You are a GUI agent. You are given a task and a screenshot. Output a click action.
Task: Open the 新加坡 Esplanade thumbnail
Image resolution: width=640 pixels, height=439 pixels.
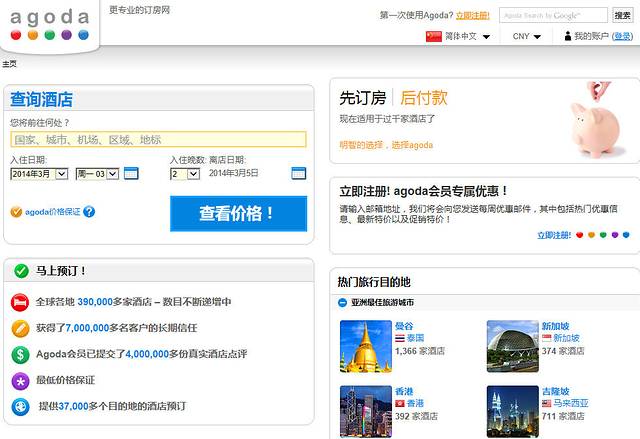pyautogui.click(x=513, y=346)
